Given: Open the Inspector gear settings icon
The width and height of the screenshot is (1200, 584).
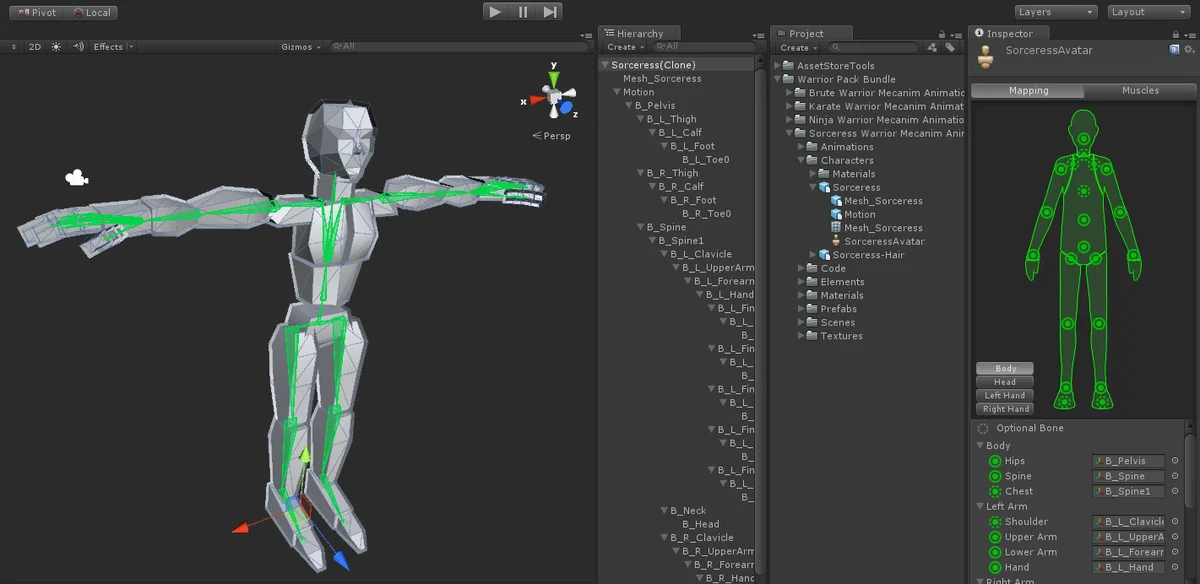Looking at the screenshot, I should (x=1188, y=49).
